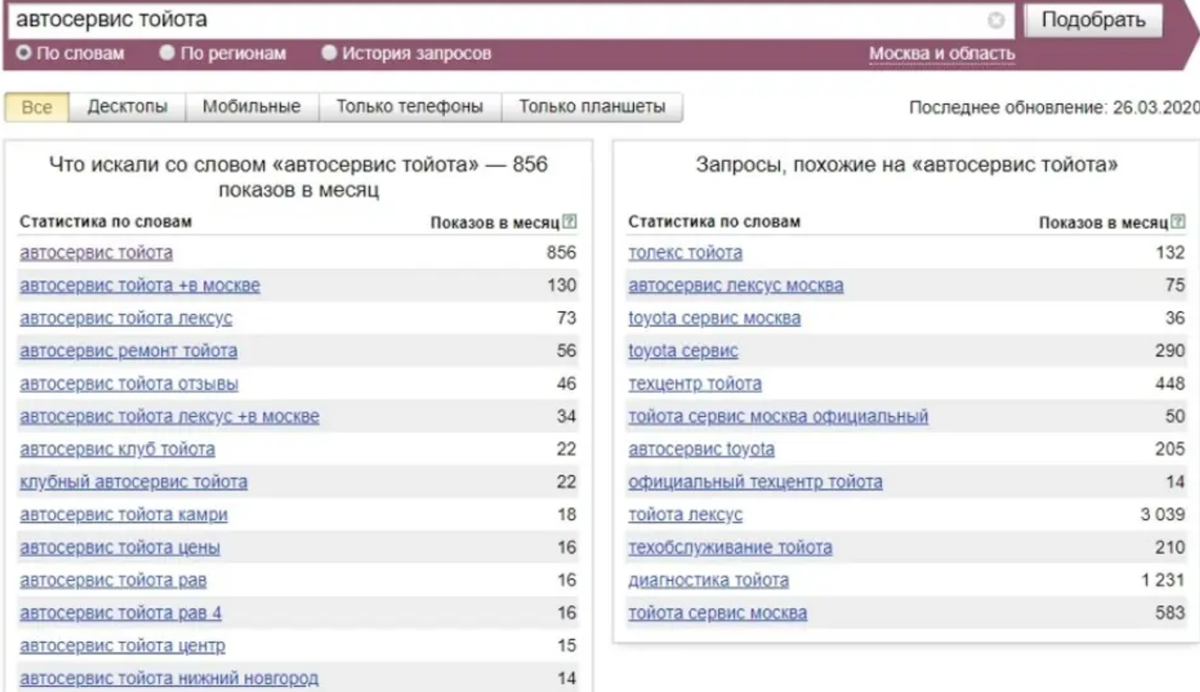Select the 'История запросов' radio option

tap(406, 53)
